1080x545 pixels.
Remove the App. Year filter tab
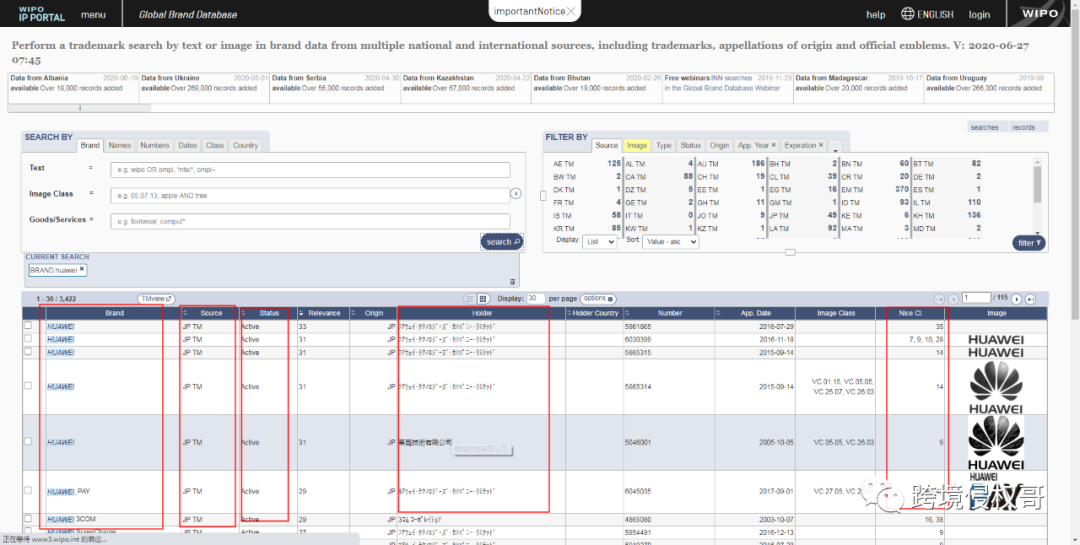point(773,145)
